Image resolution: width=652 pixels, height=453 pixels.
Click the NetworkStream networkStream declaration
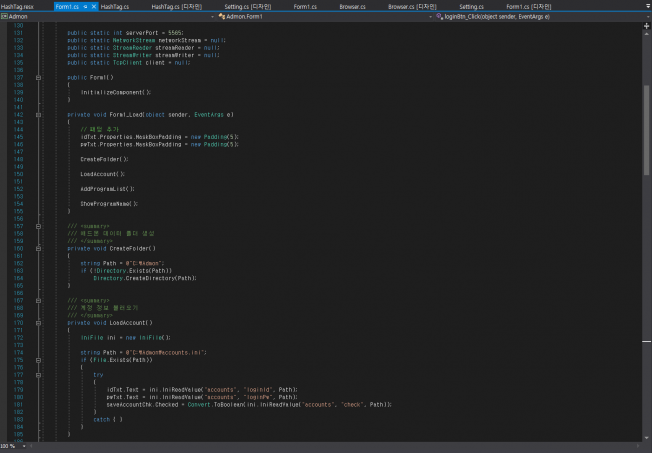pyautogui.click(x=146, y=40)
